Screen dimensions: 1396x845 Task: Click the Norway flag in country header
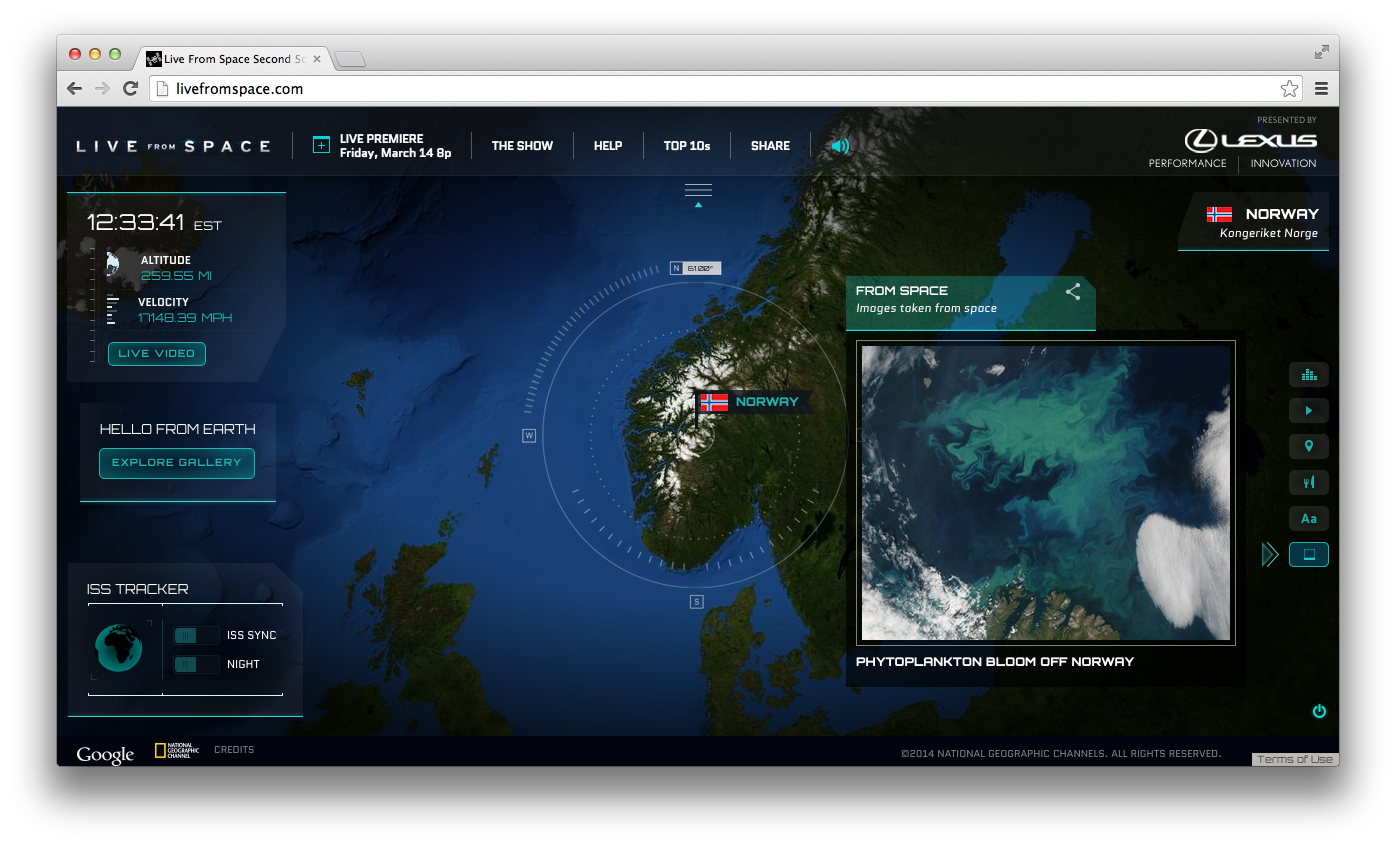[1219, 214]
